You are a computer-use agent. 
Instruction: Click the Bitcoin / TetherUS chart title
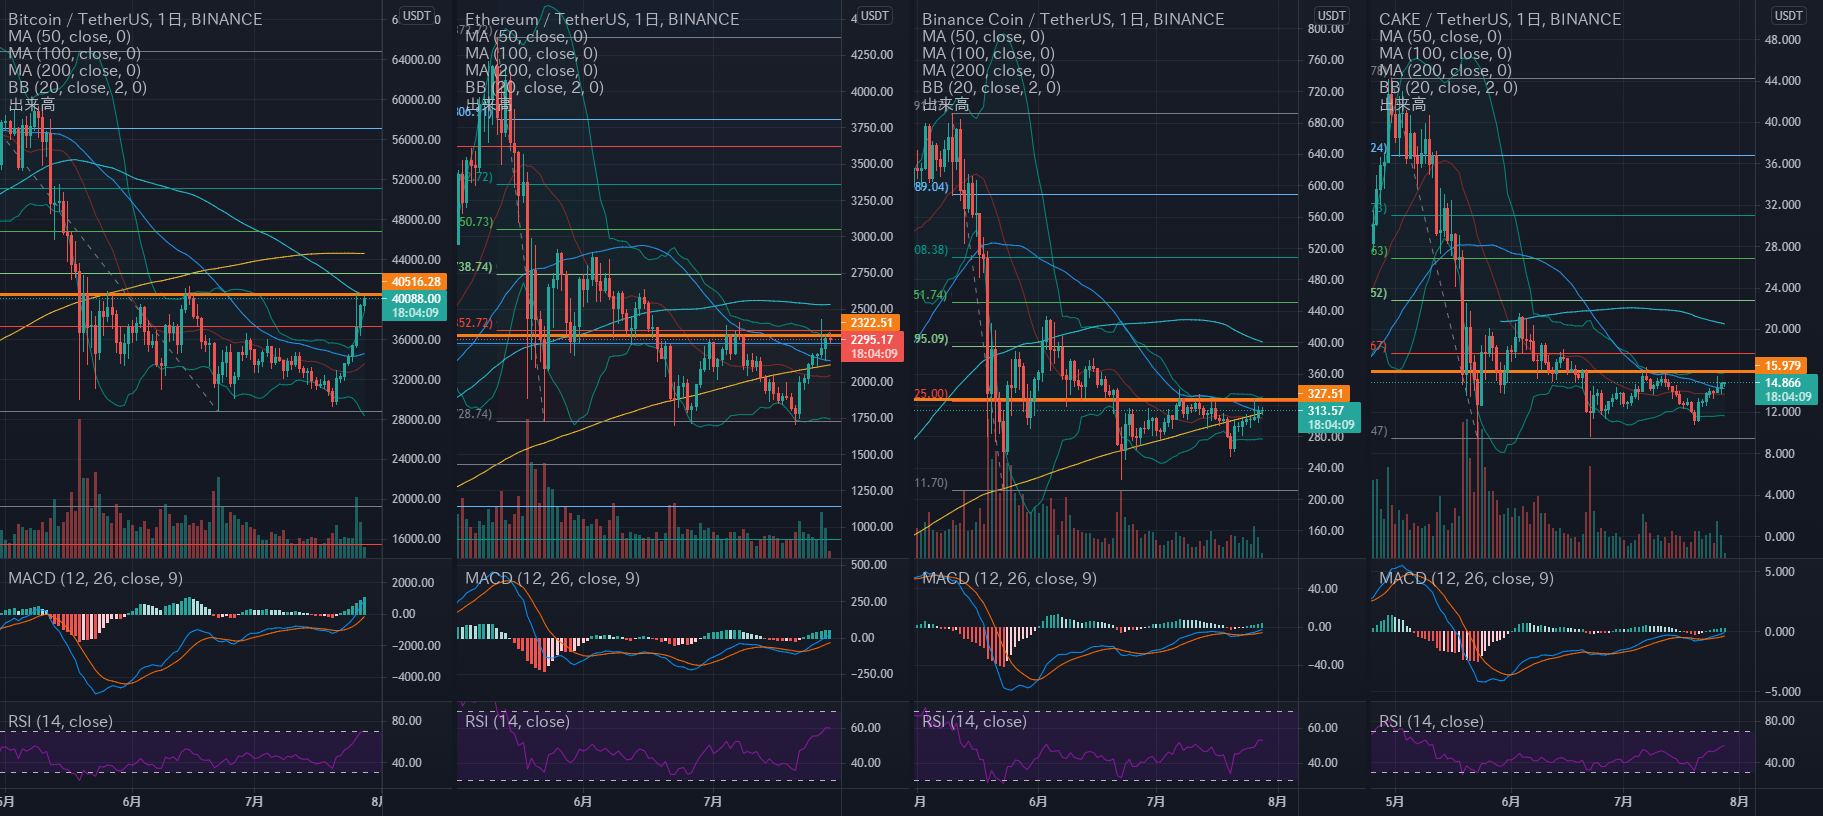[x=135, y=19]
